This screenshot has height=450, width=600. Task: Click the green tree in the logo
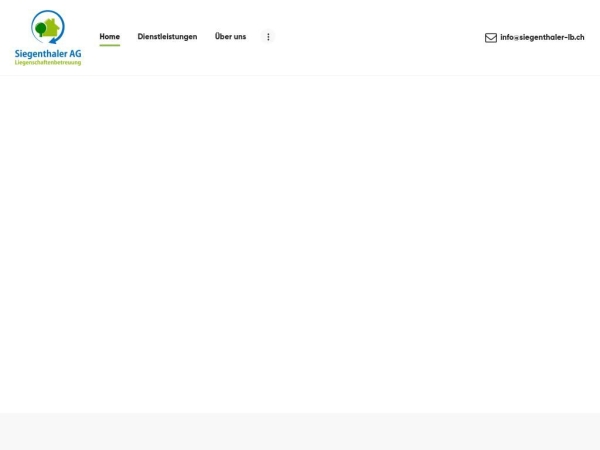point(42,29)
